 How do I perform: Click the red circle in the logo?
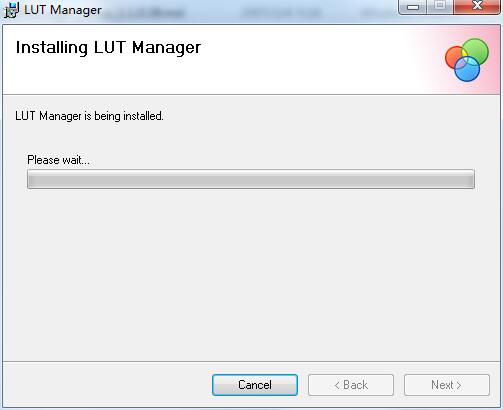[x=452, y=58]
